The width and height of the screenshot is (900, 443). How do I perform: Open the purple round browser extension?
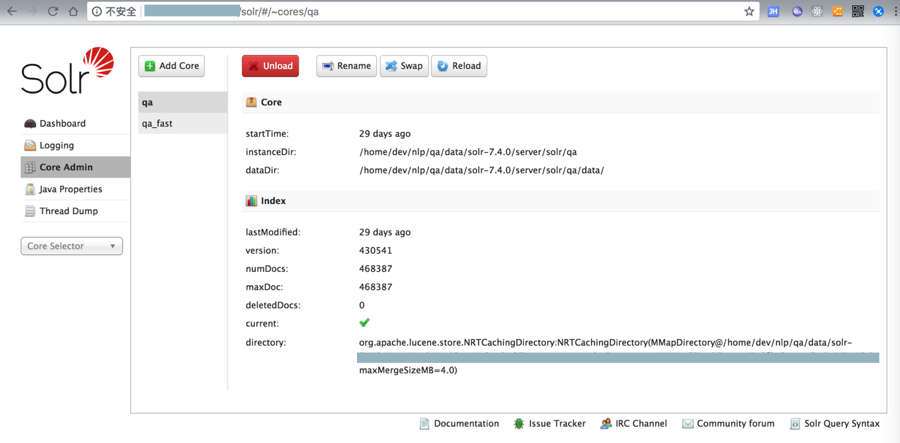(797, 11)
